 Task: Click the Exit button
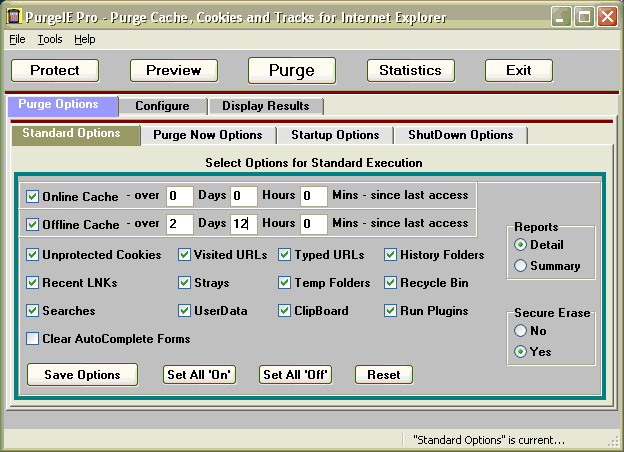[519, 70]
